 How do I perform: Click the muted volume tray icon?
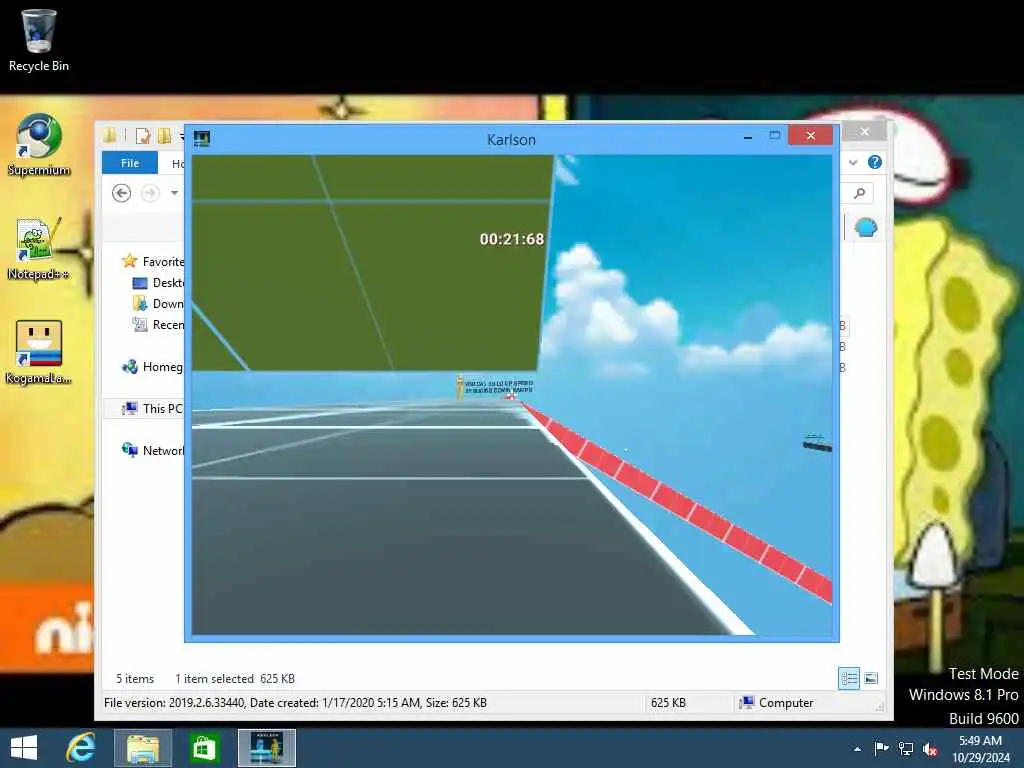pos(930,749)
